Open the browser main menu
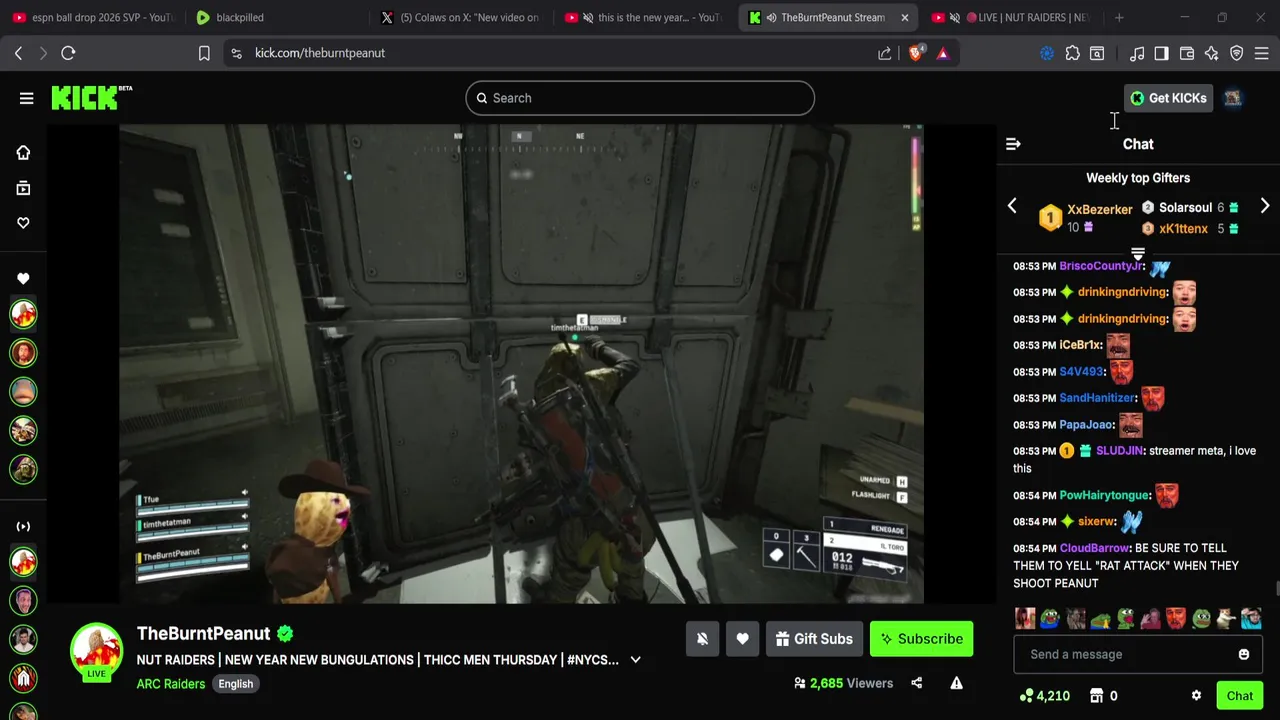 pos(1261,53)
